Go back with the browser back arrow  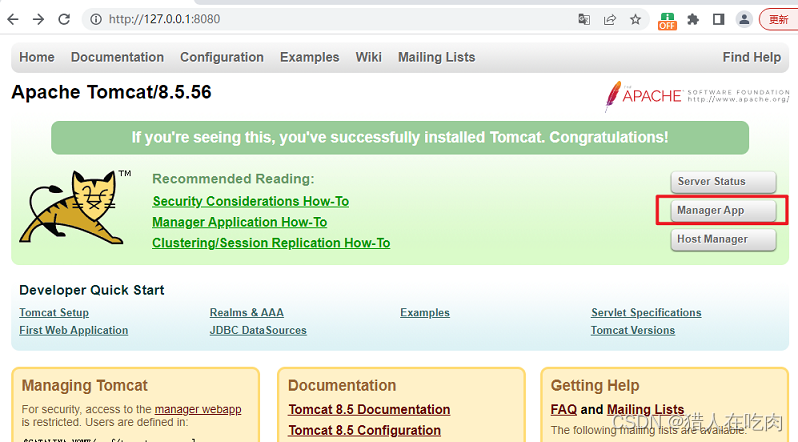[13, 19]
